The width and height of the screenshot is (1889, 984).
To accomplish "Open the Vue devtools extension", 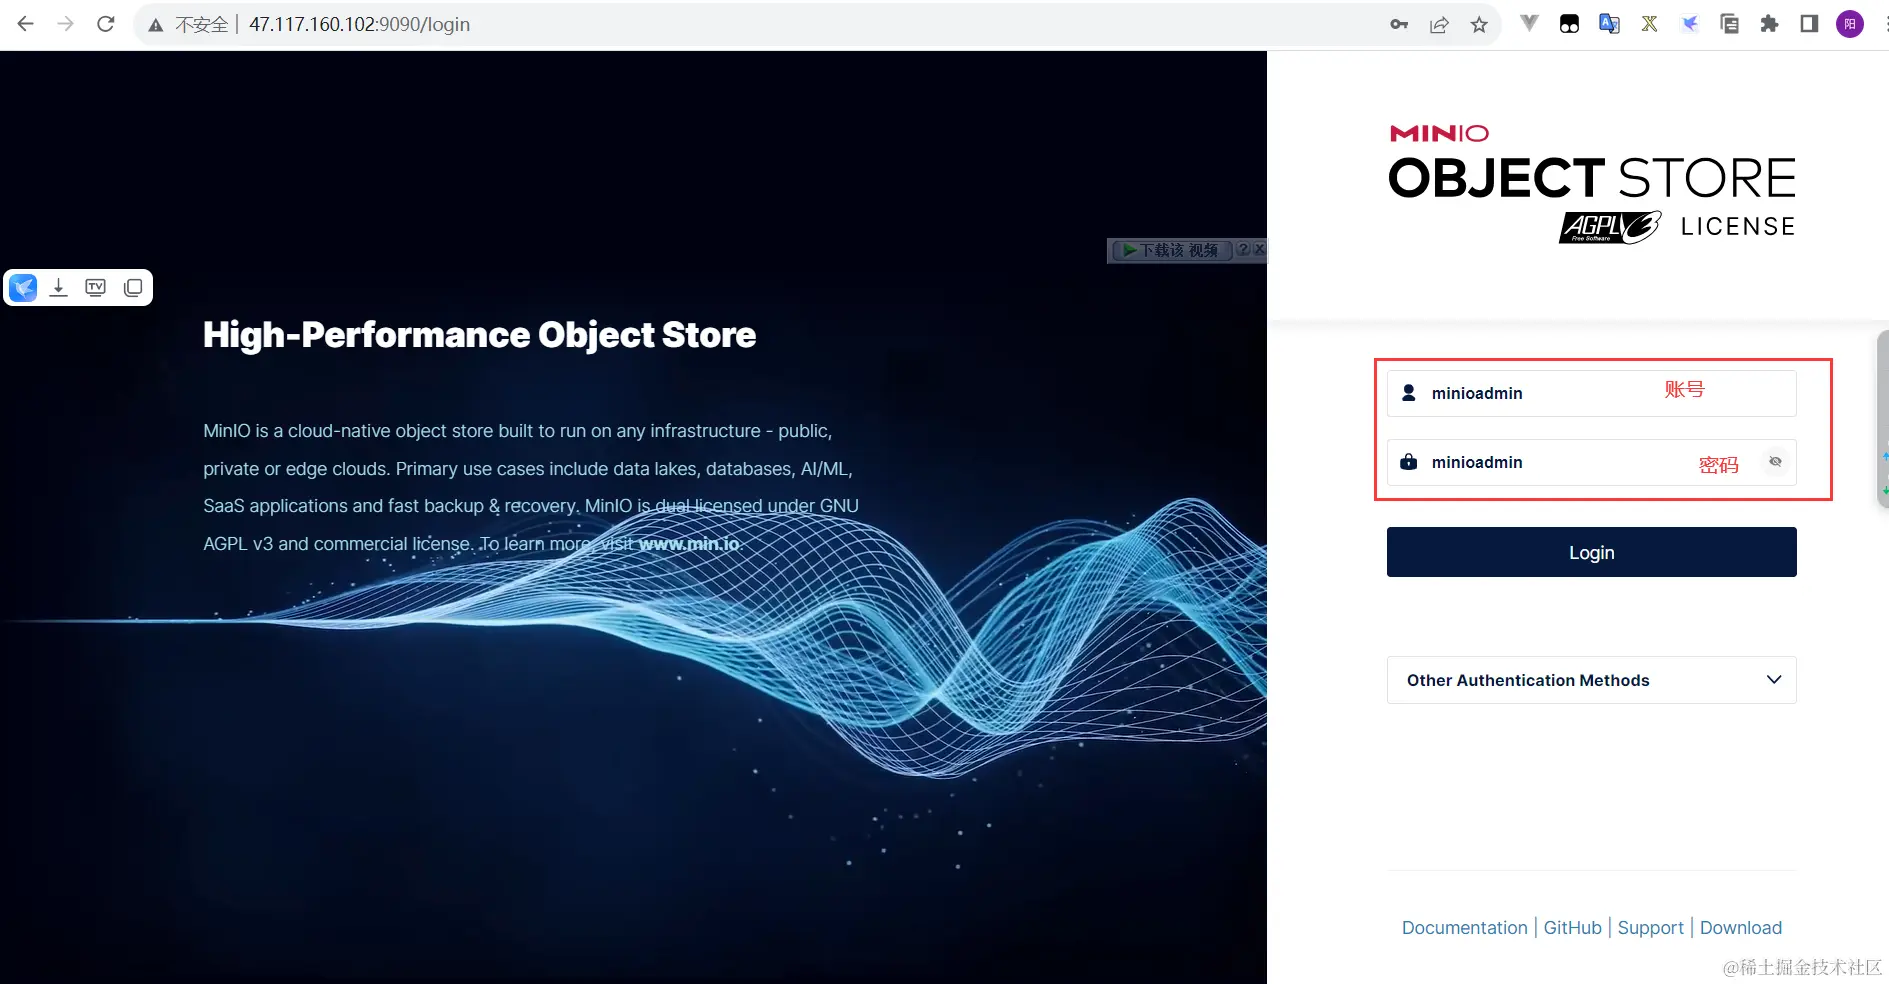I will [1529, 24].
